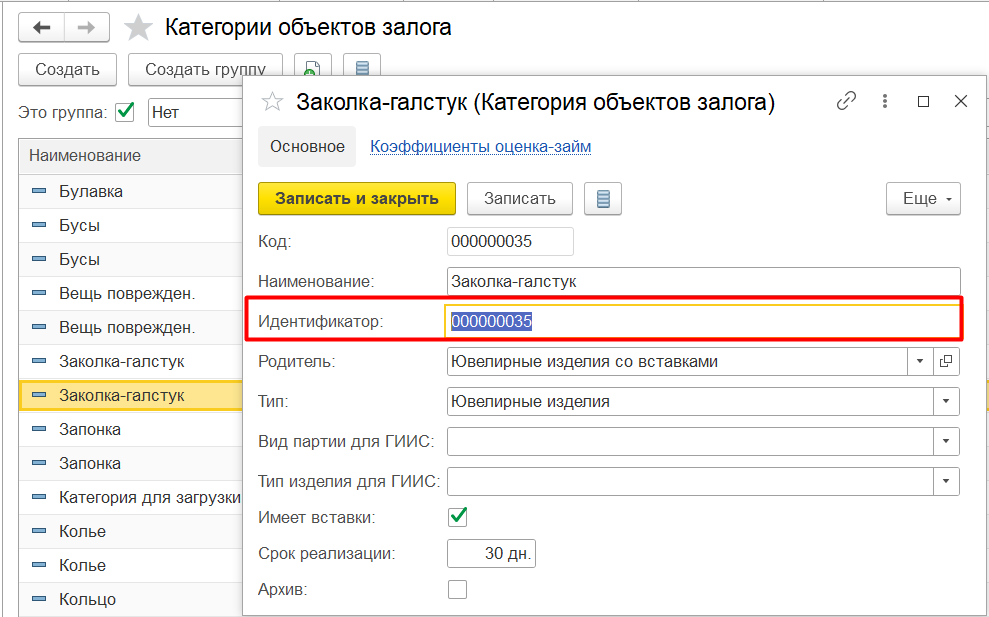Click the back navigation arrow
989x617 pixels.
pyautogui.click(x=42, y=28)
